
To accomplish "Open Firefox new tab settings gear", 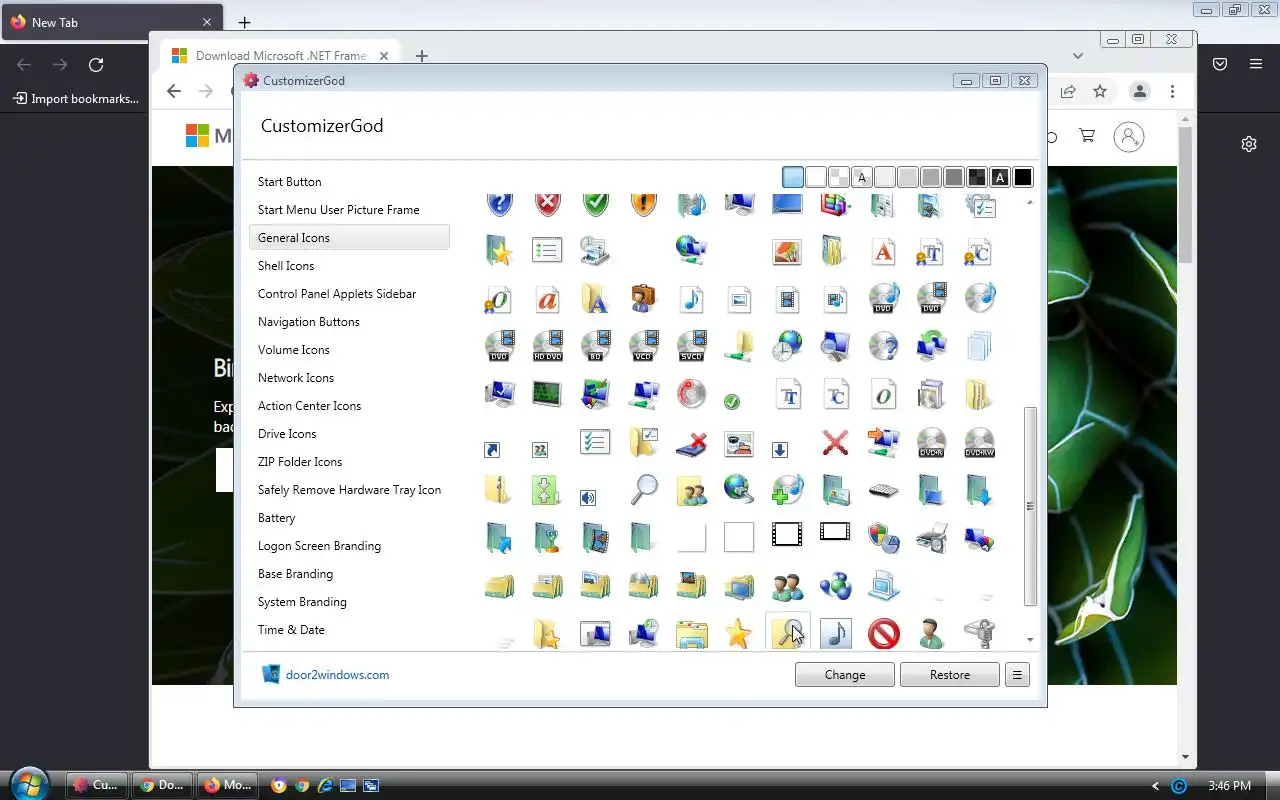I will (1249, 144).
